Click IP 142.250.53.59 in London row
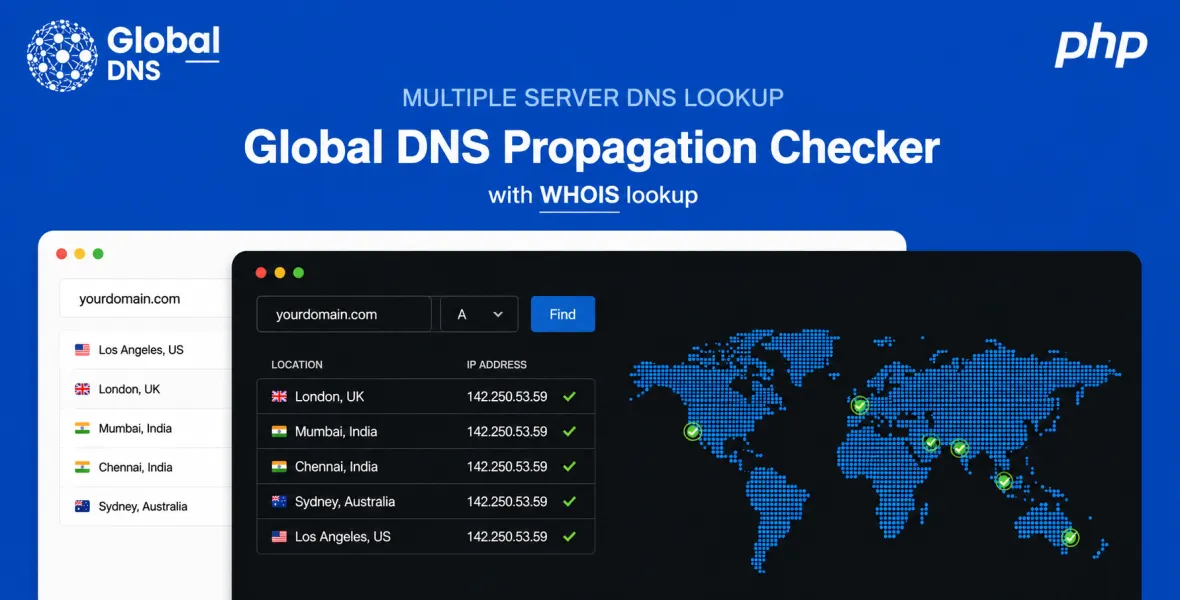Viewport: 1180px width, 600px height. click(x=507, y=396)
